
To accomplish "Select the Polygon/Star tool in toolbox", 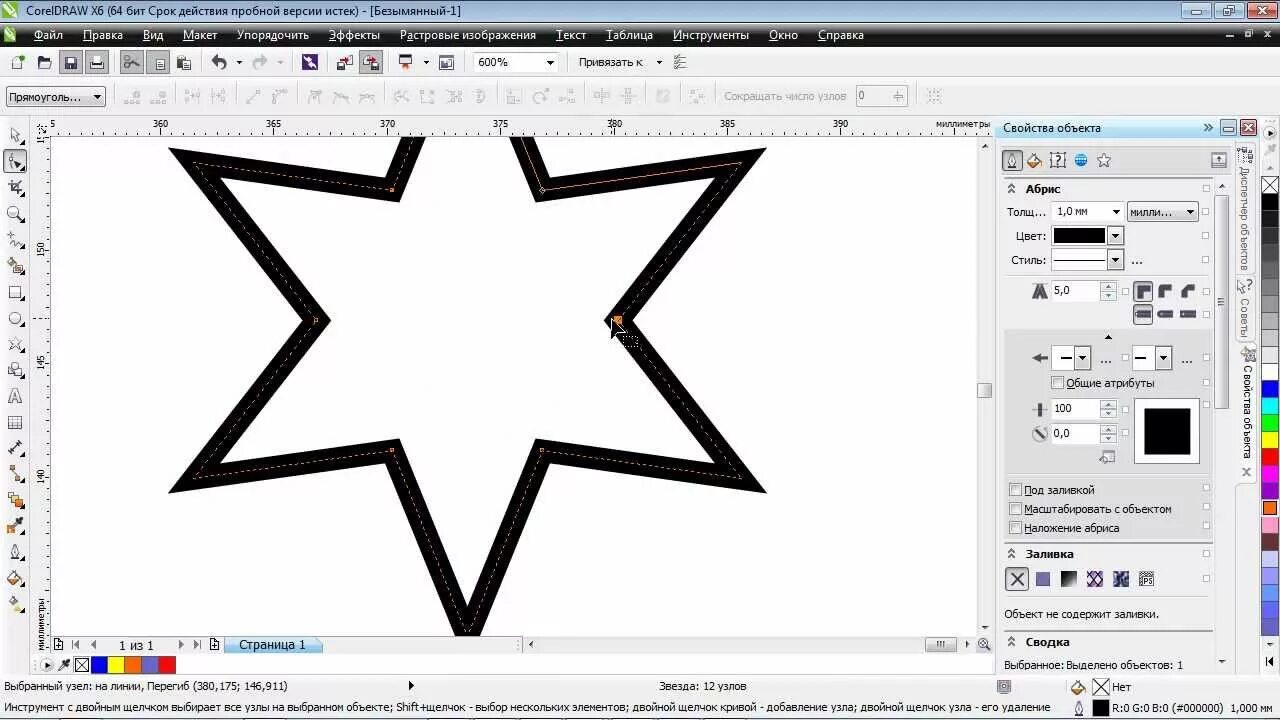I will coord(15,345).
